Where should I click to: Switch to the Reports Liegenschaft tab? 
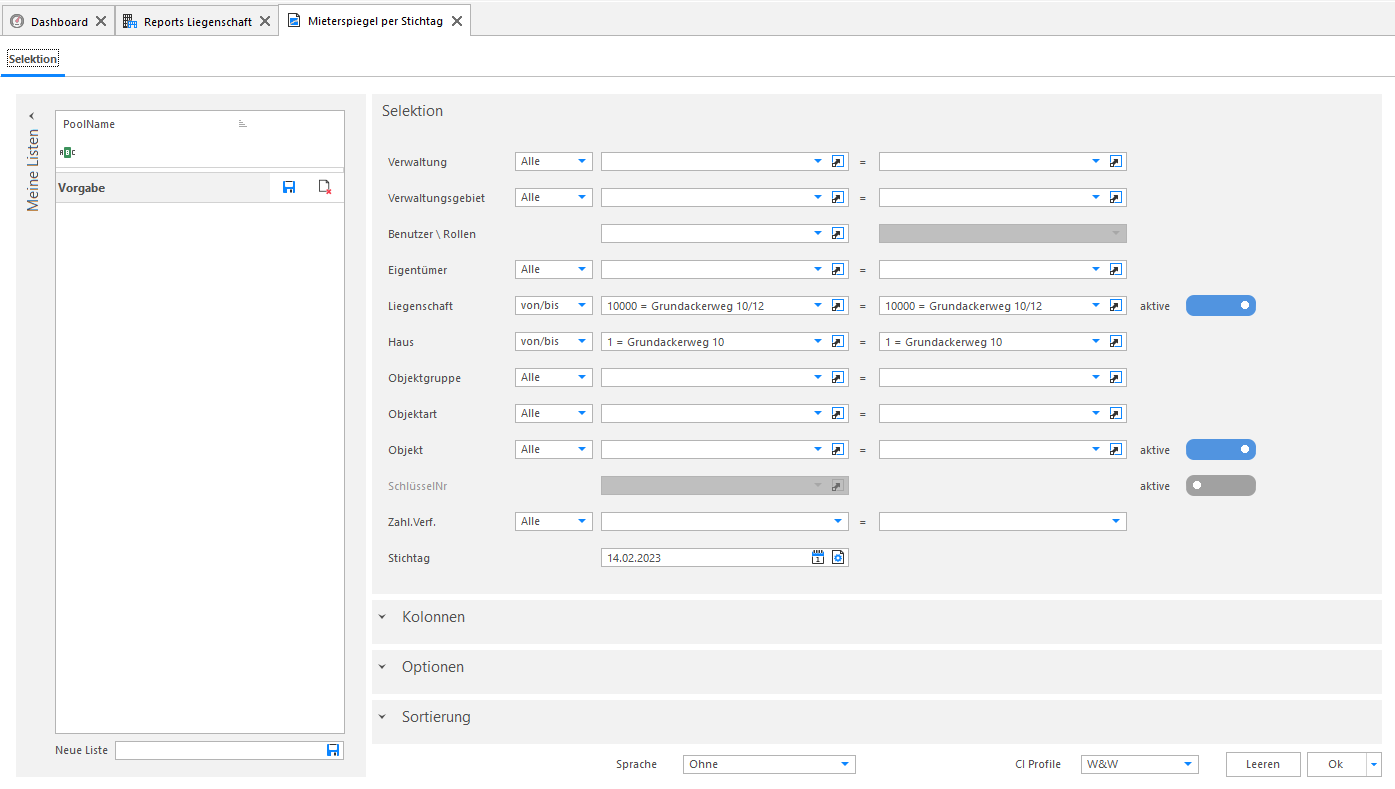click(x=197, y=21)
